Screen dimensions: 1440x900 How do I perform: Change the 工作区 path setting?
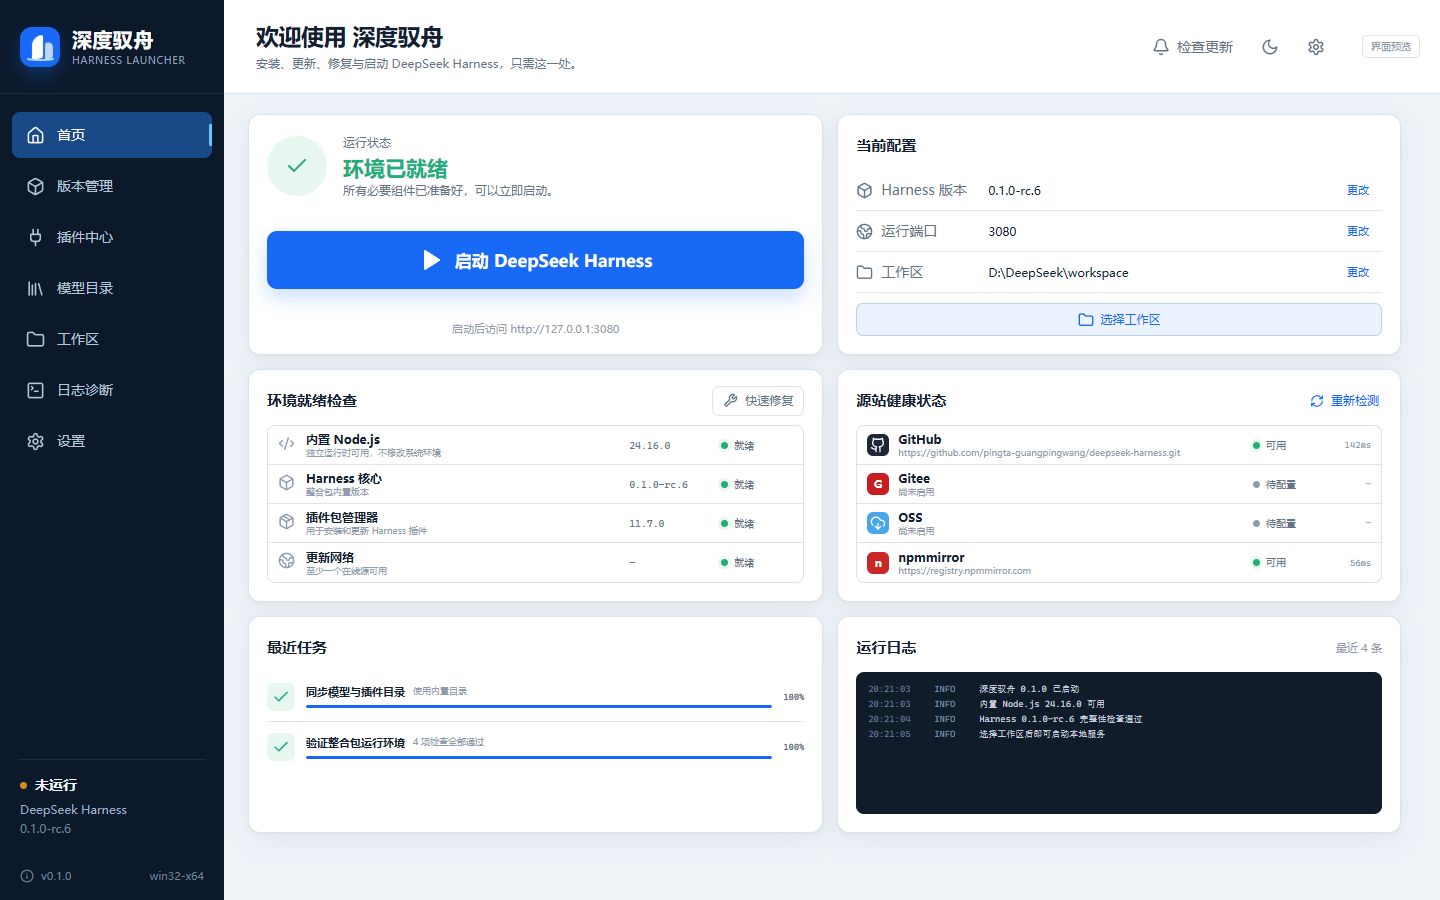tap(1358, 272)
